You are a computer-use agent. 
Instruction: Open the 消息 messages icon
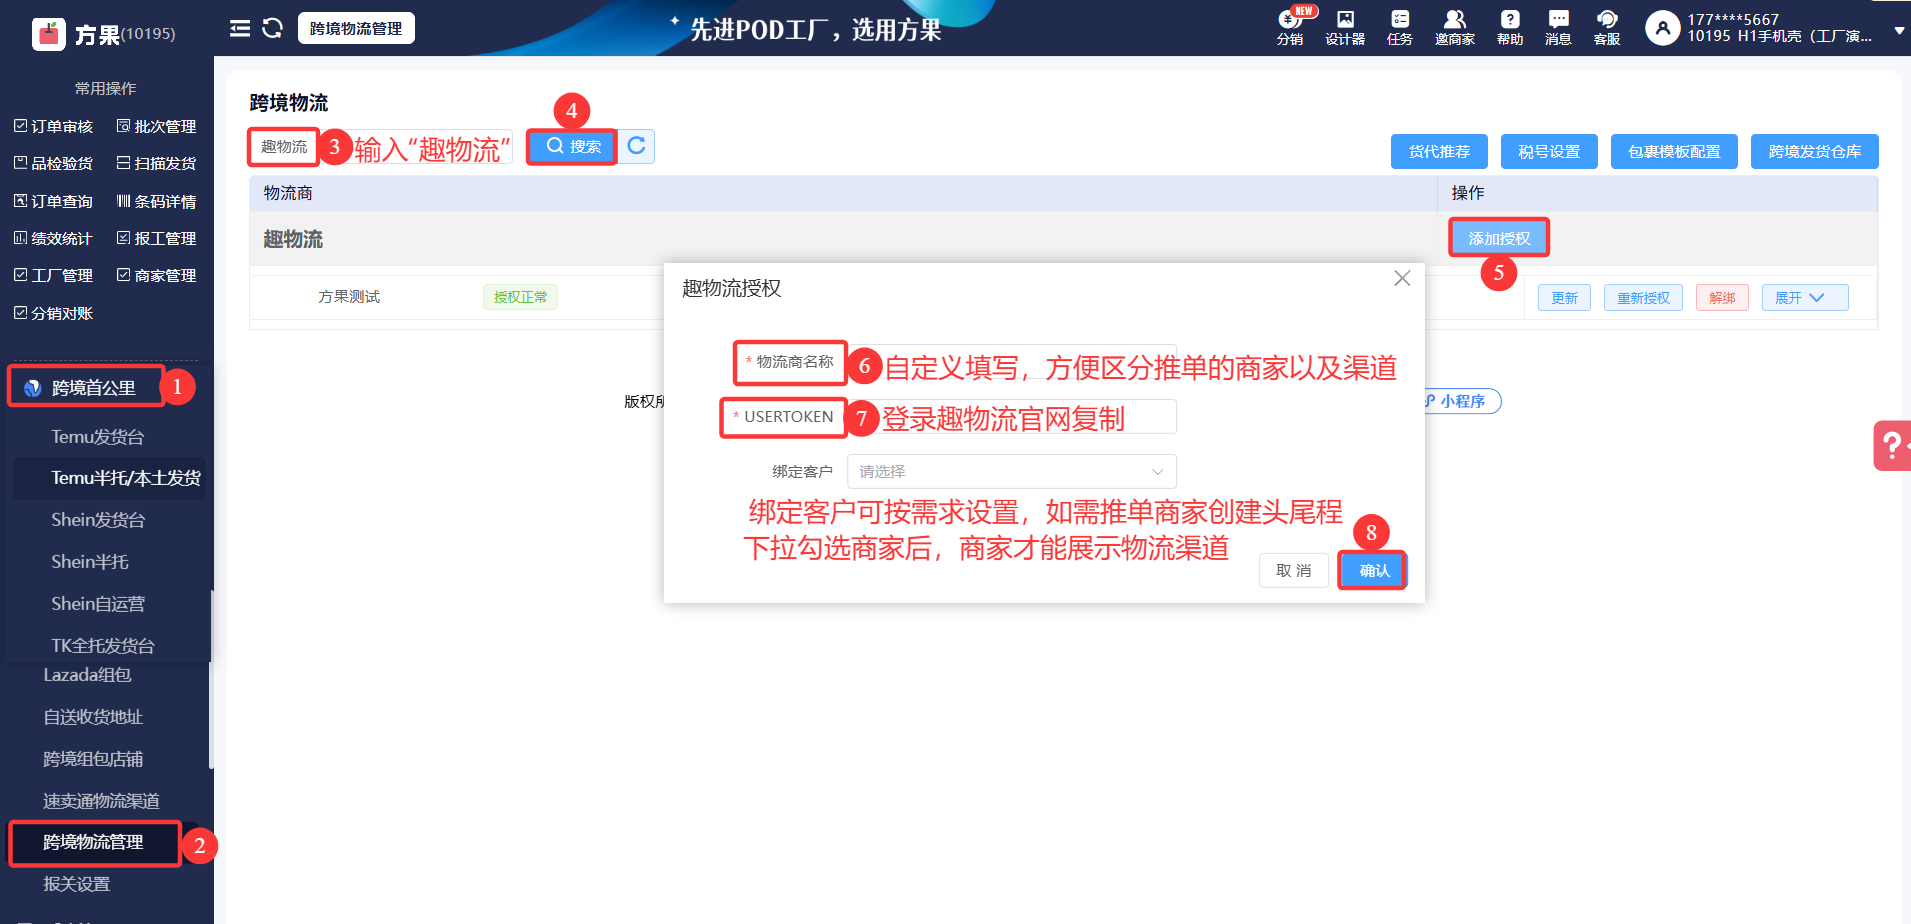click(1558, 27)
